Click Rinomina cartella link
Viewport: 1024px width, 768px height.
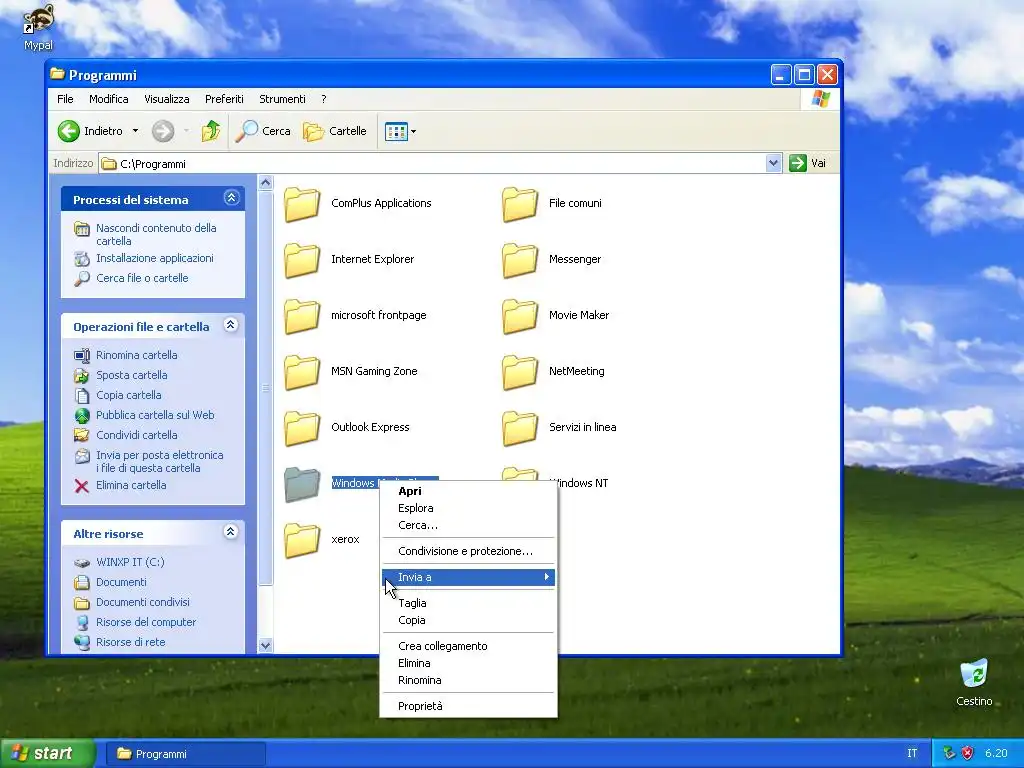(x=136, y=355)
